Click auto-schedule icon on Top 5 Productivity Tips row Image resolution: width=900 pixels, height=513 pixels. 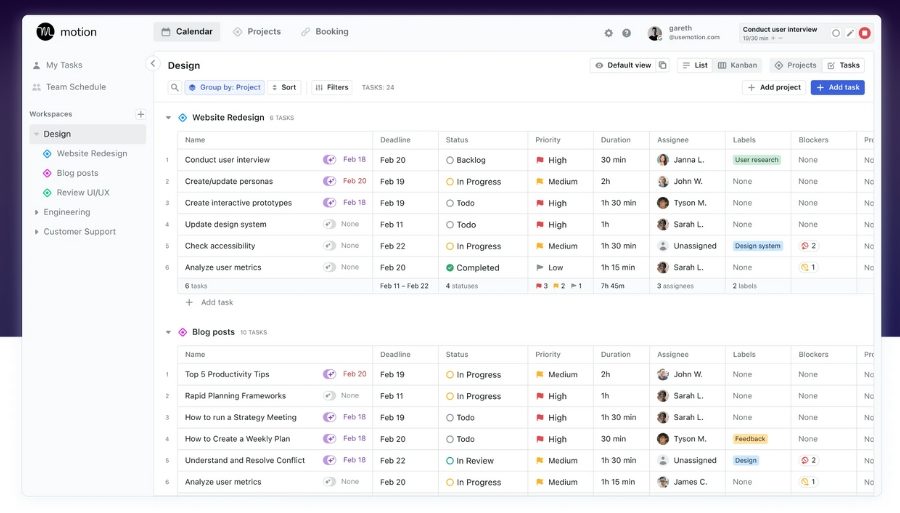[329, 374]
